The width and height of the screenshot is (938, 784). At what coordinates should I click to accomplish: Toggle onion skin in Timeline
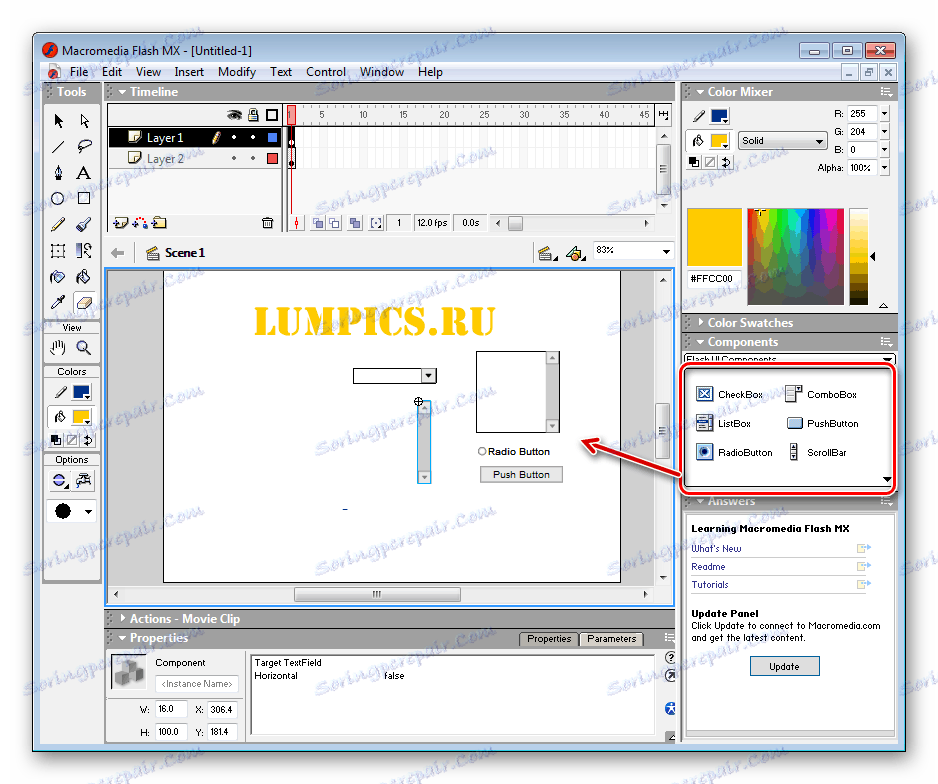(x=318, y=224)
